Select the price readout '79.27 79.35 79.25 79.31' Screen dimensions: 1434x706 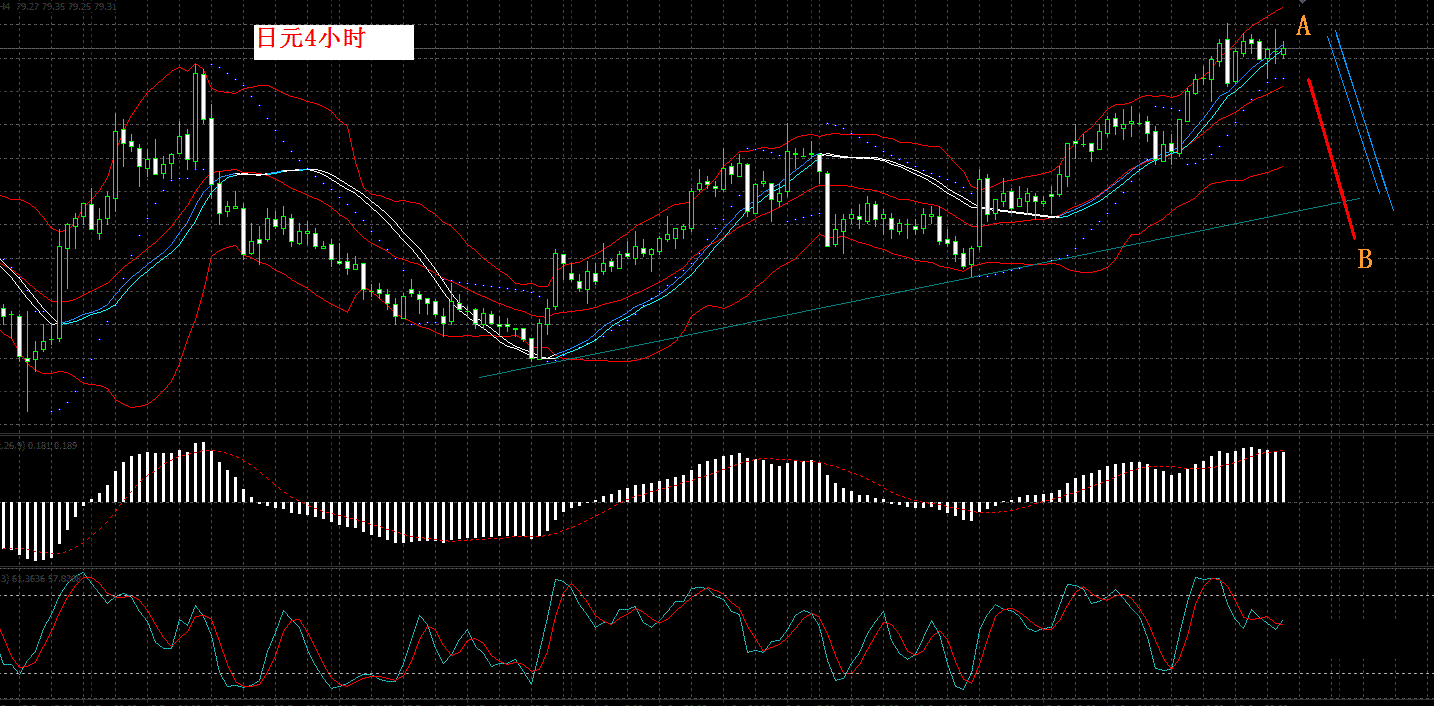[x=66, y=6]
